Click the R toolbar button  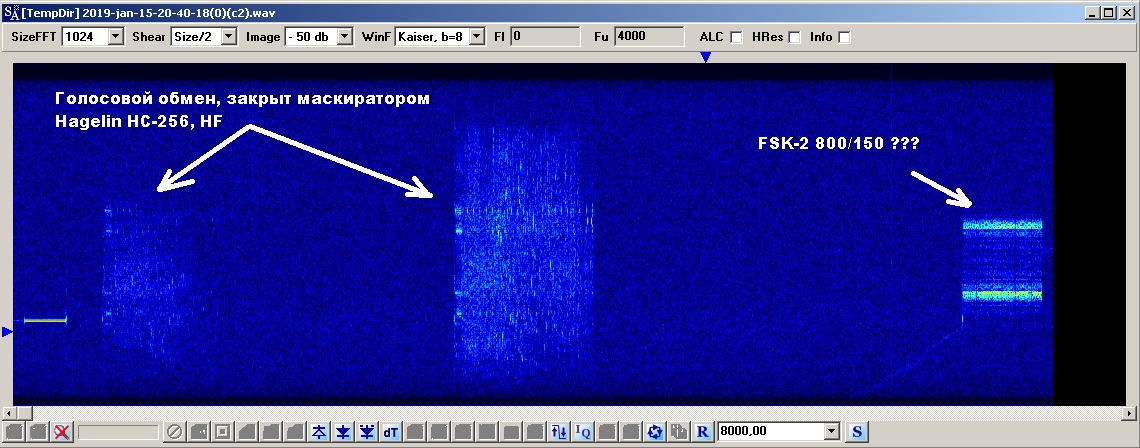click(702, 432)
